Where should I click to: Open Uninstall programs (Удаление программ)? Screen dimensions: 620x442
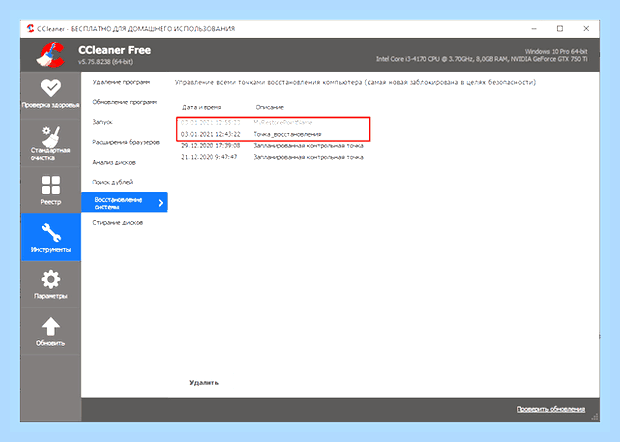tap(121, 82)
